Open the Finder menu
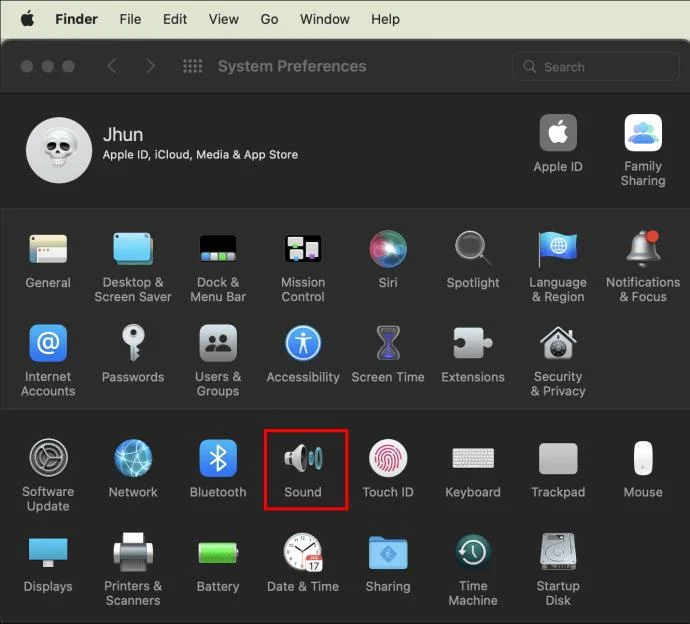690x624 pixels. [x=76, y=19]
